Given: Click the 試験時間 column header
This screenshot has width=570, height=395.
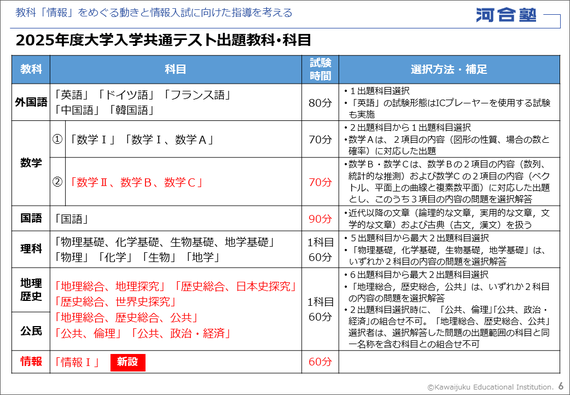Looking at the screenshot, I should (320, 69).
